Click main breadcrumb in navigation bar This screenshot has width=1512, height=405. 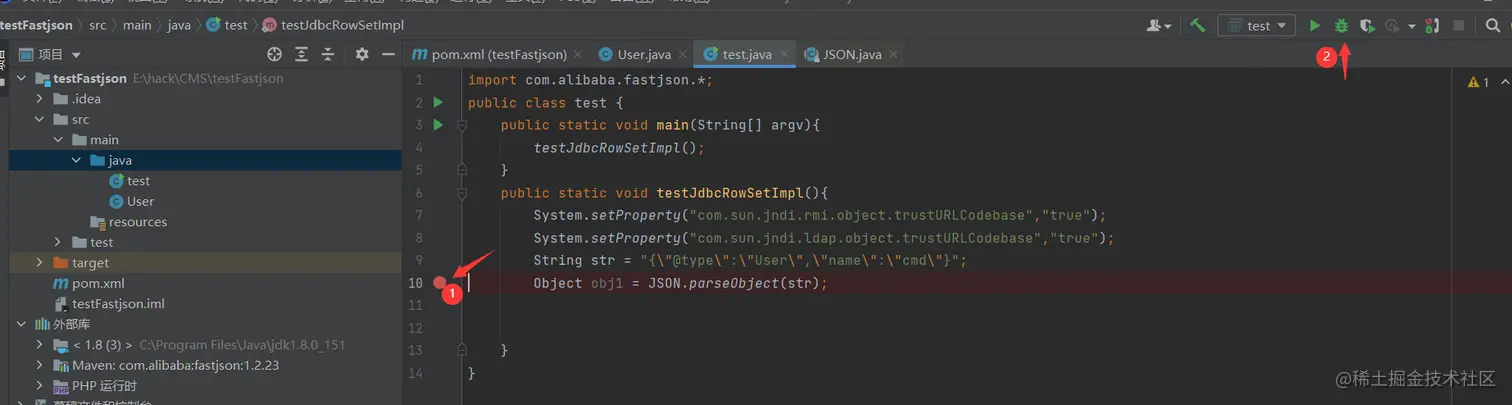coord(137,25)
